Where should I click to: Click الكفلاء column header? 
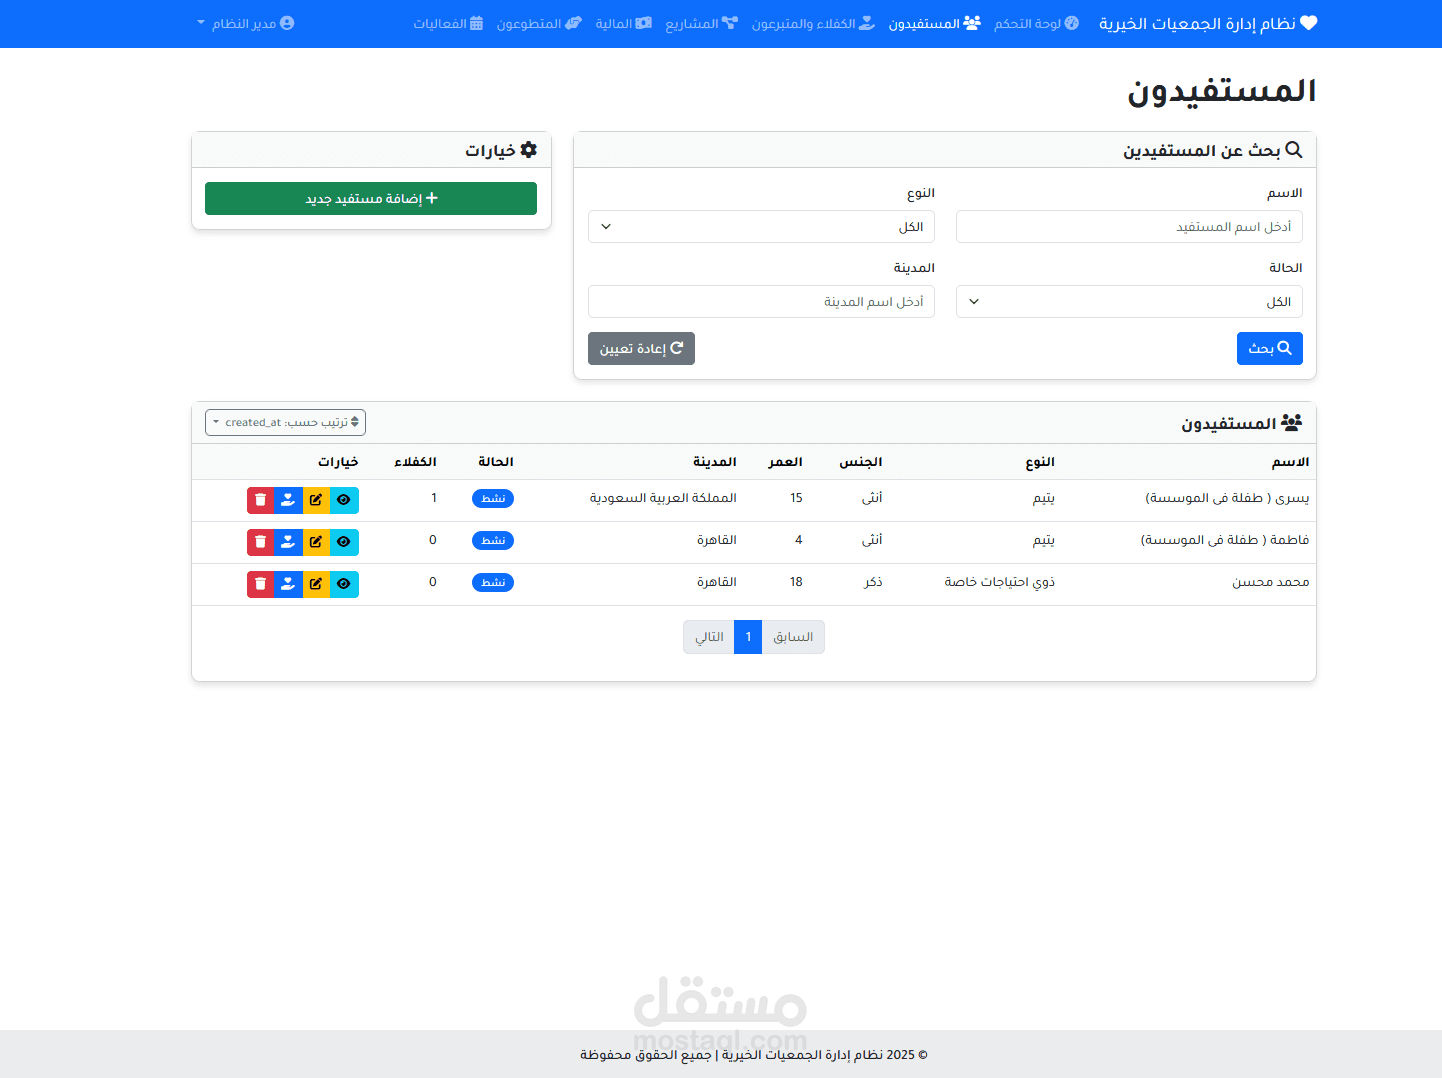point(415,462)
